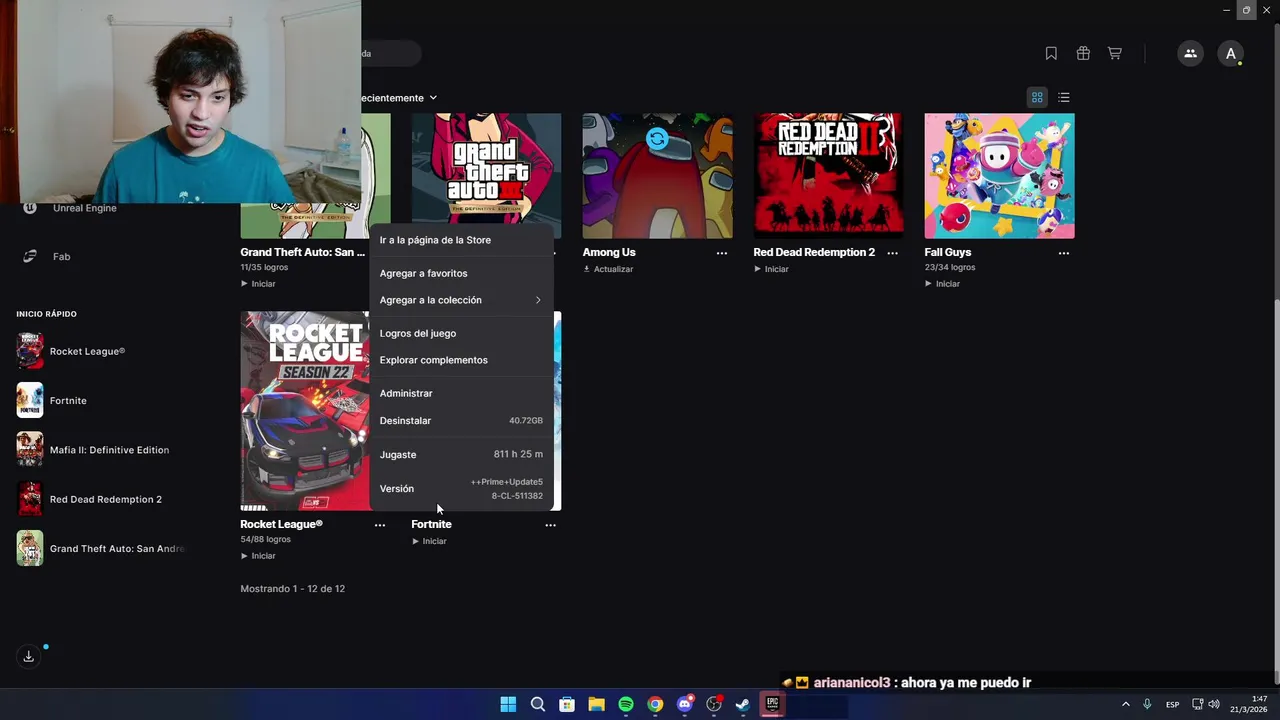
Task: Click 'Versión' entry in context menu
Action: [x=461, y=489]
